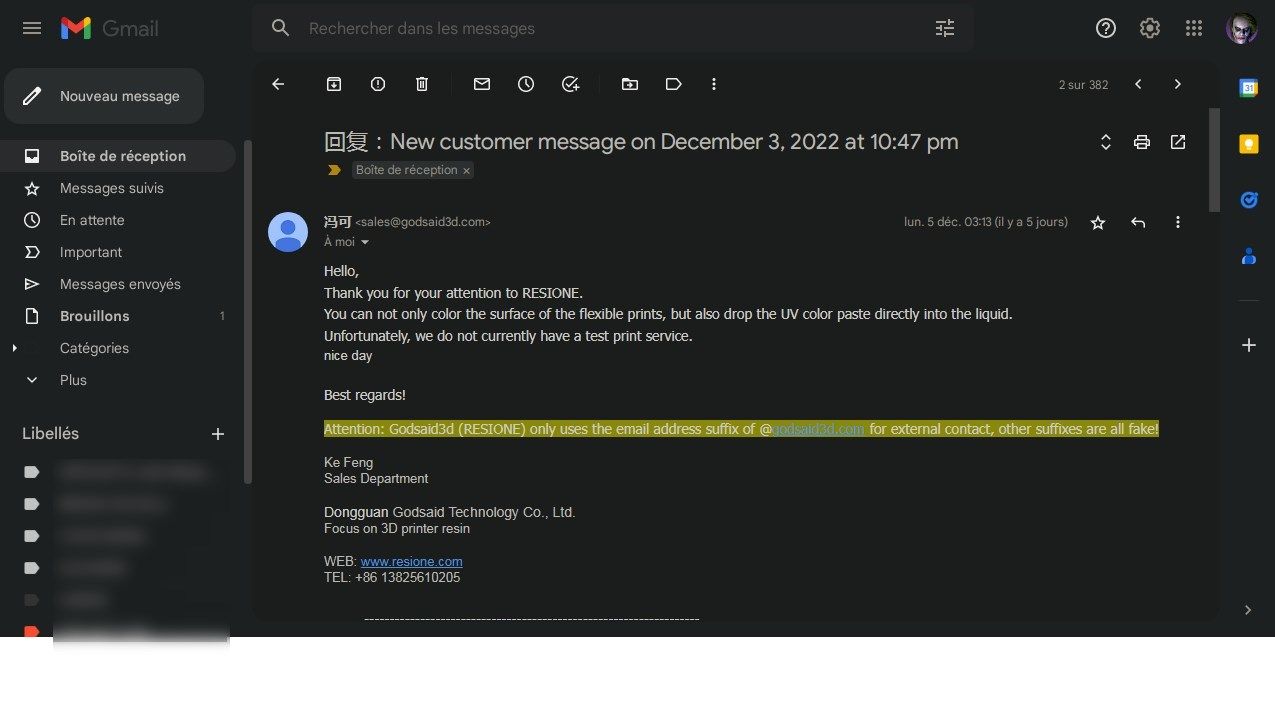
Task: Star the message from sales@godsaid3d.com
Action: click(x=1098, y=222)
